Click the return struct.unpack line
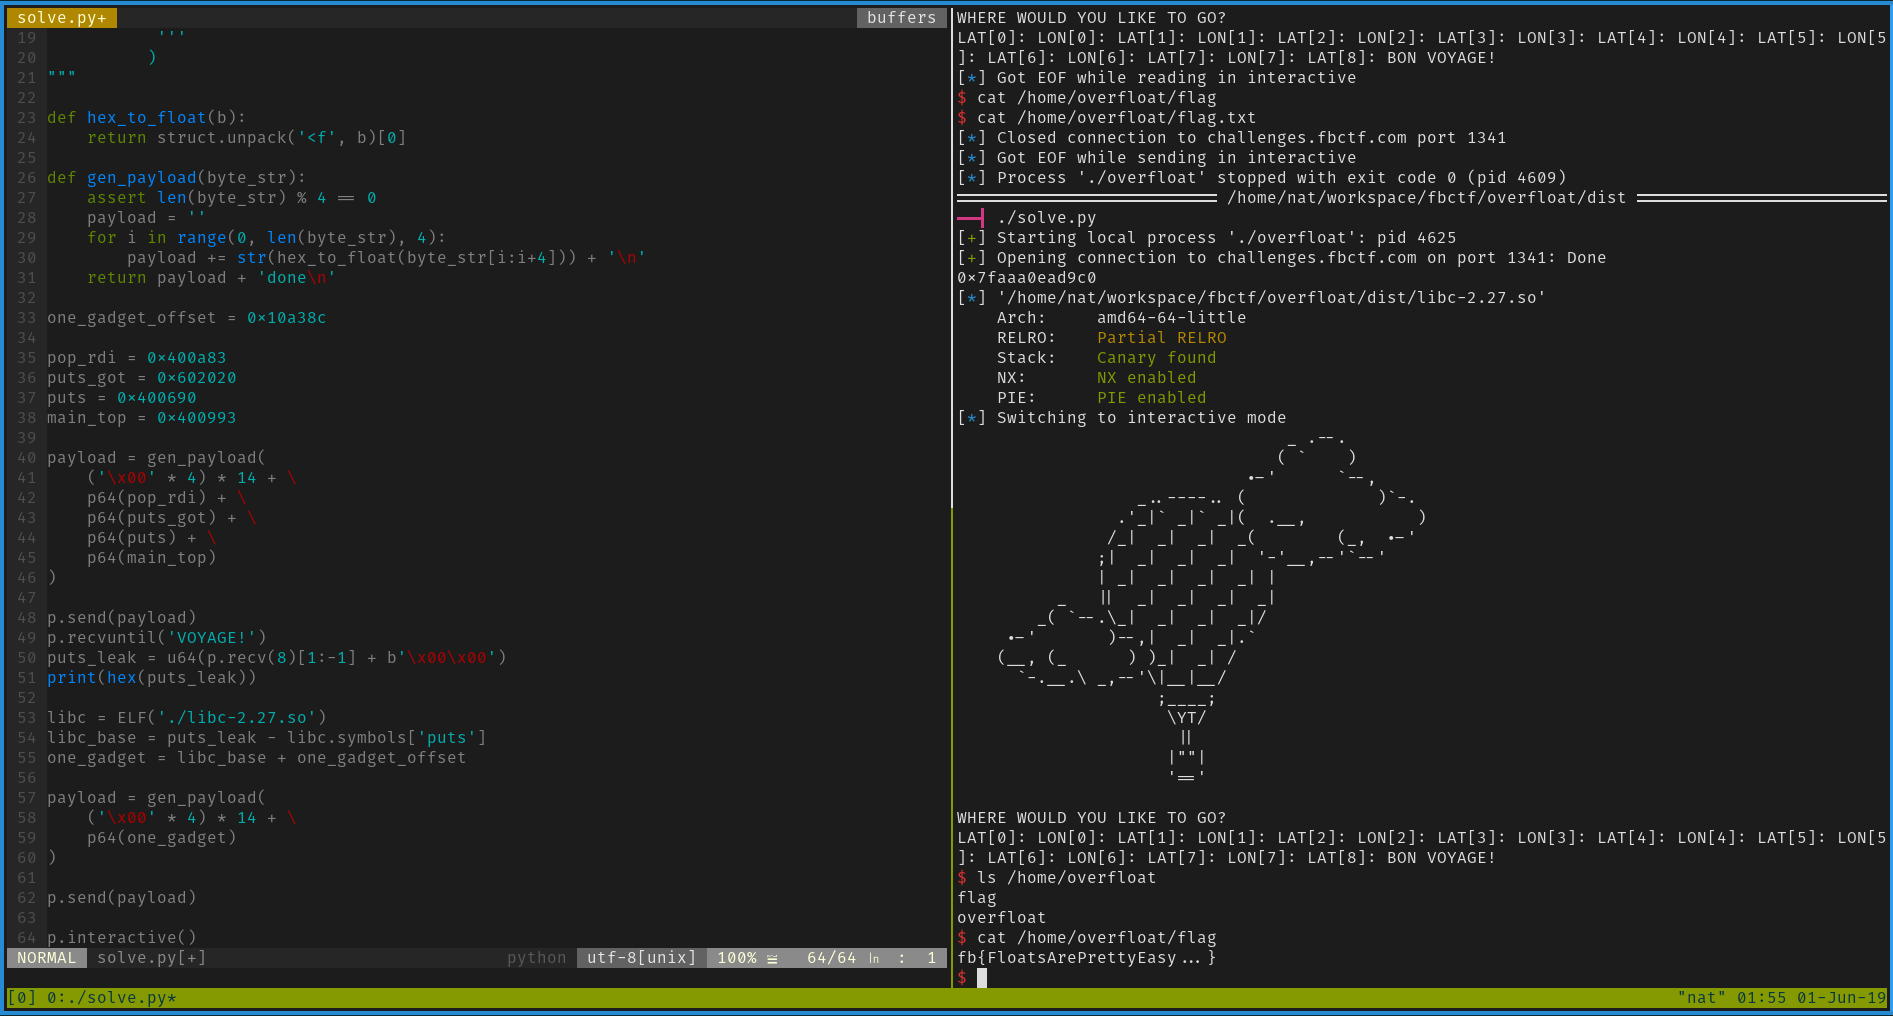 [246, 138]
